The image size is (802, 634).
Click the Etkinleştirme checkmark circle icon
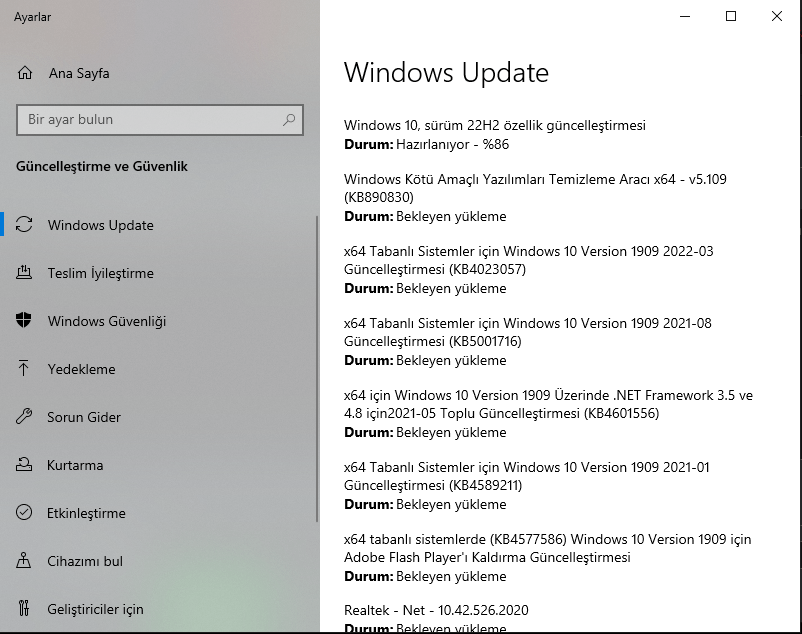coord(24,512)
